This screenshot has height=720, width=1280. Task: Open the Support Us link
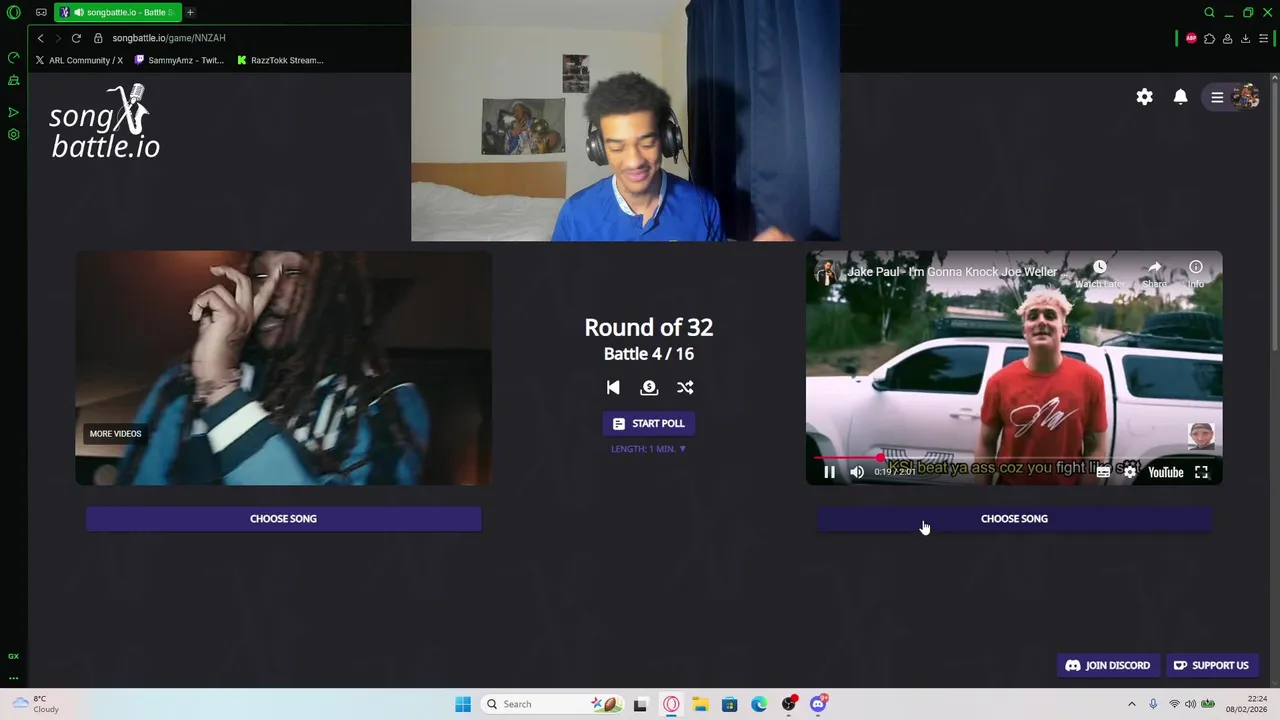[x=1211, y=666]
